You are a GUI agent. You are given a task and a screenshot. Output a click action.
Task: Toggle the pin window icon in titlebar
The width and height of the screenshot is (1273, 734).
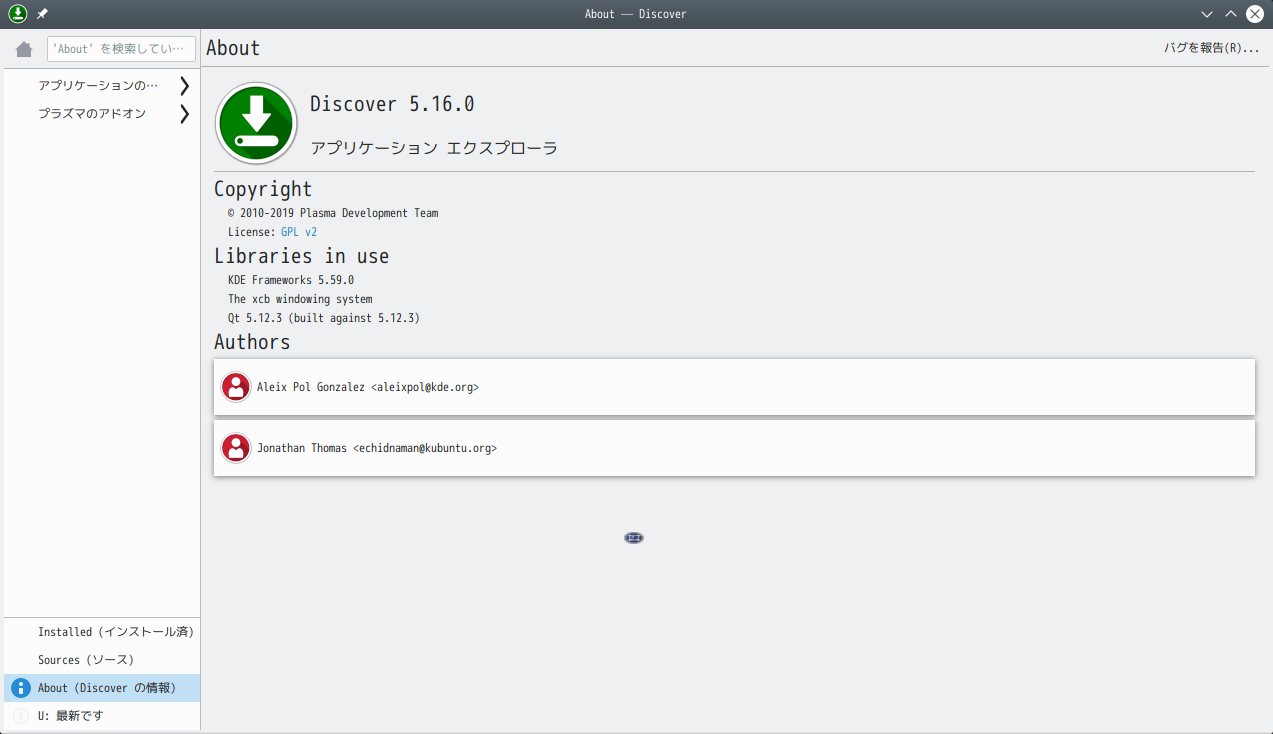(42, 14)
